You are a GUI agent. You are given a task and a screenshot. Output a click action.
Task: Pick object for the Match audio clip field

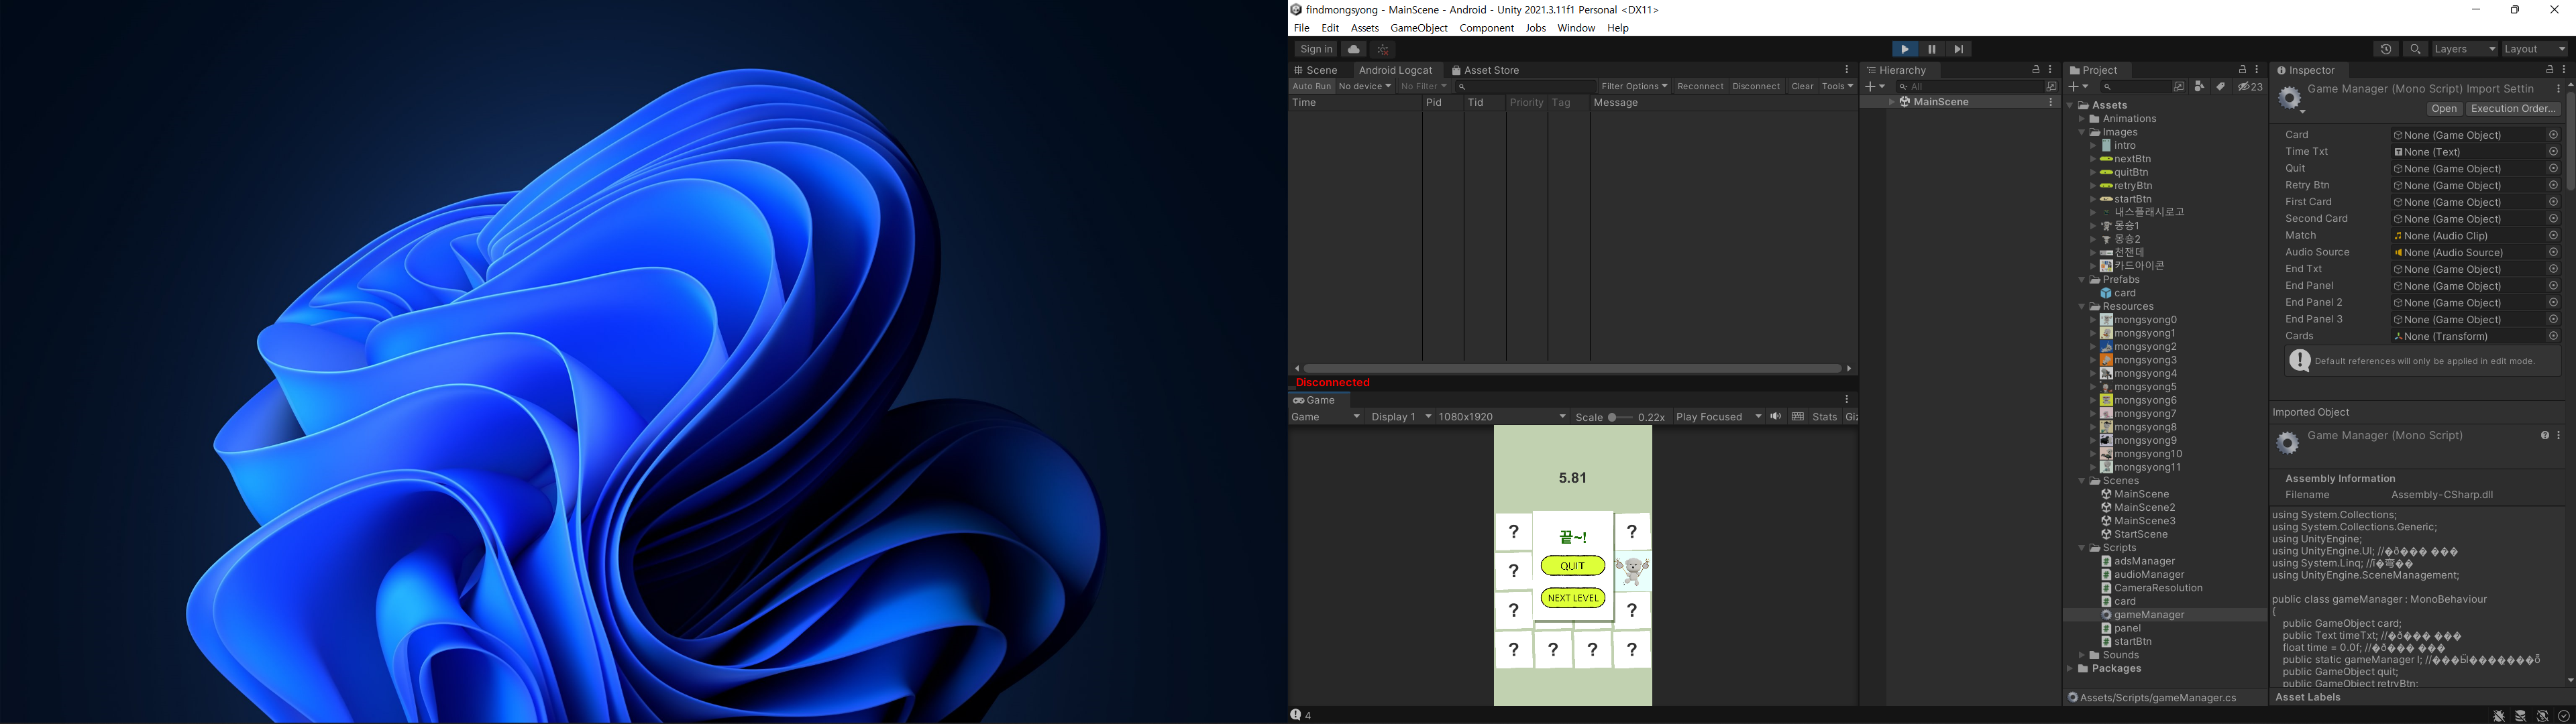2553,236
